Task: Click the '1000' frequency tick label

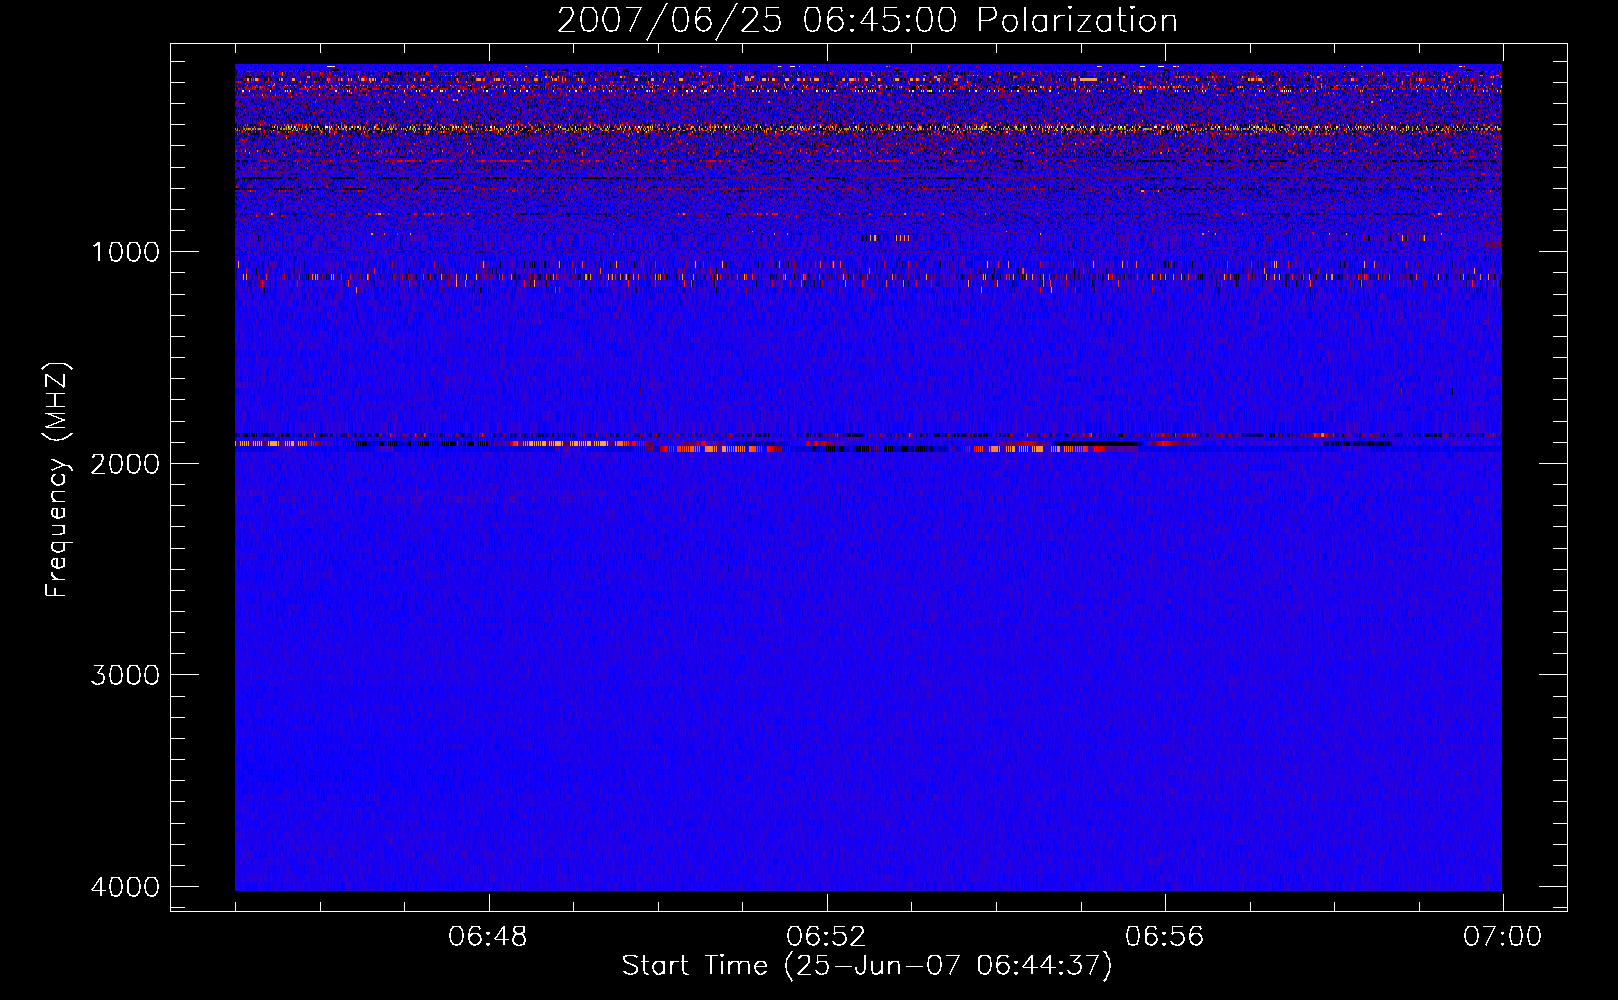Action: pos(125,252)
